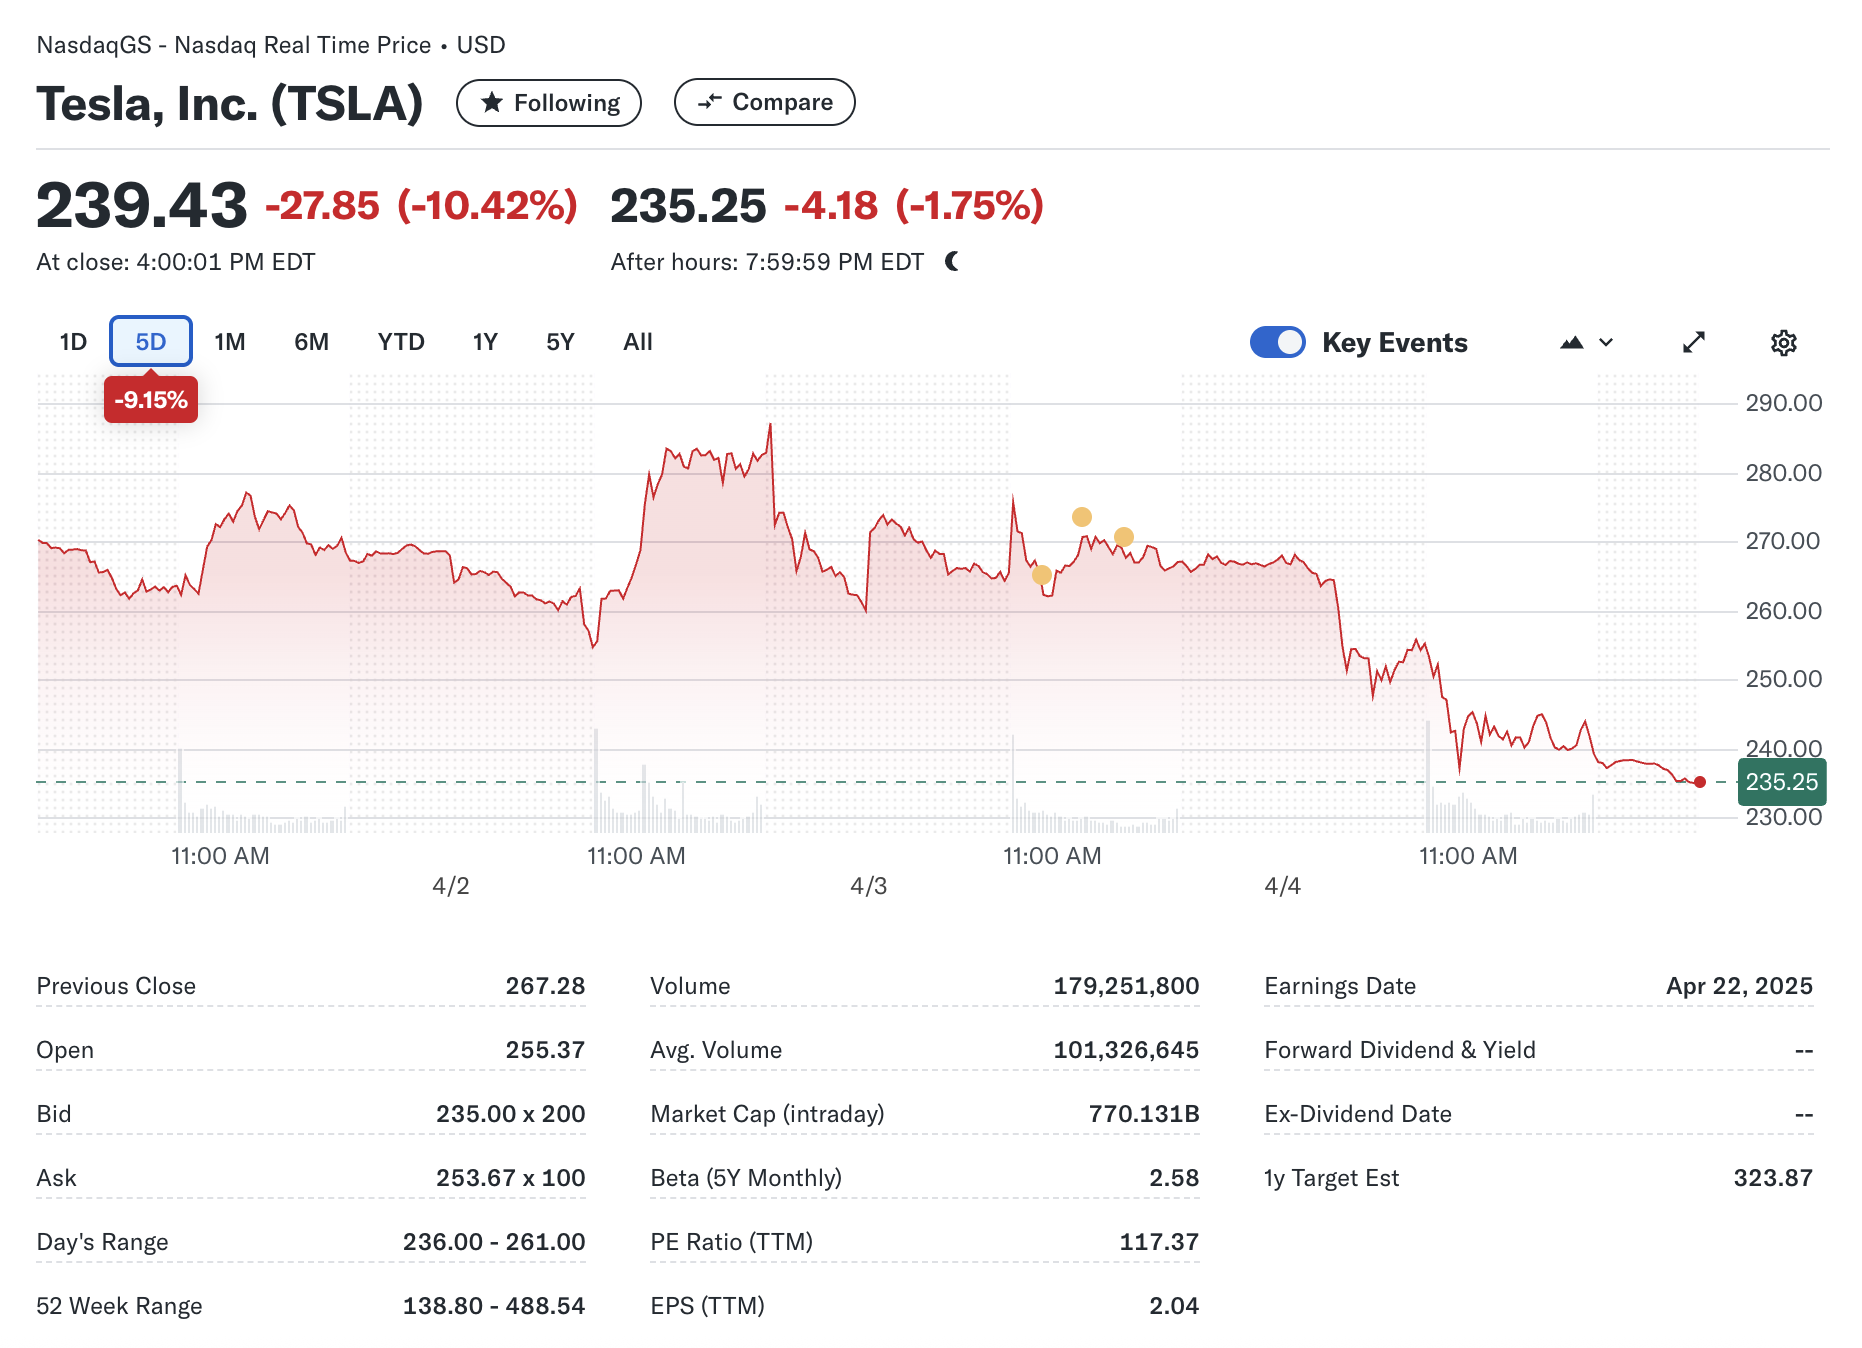Click the Ask value 253.67 x 100
The height and width of the screenshot is (1348, 1862).
(x=510, y=1178)
